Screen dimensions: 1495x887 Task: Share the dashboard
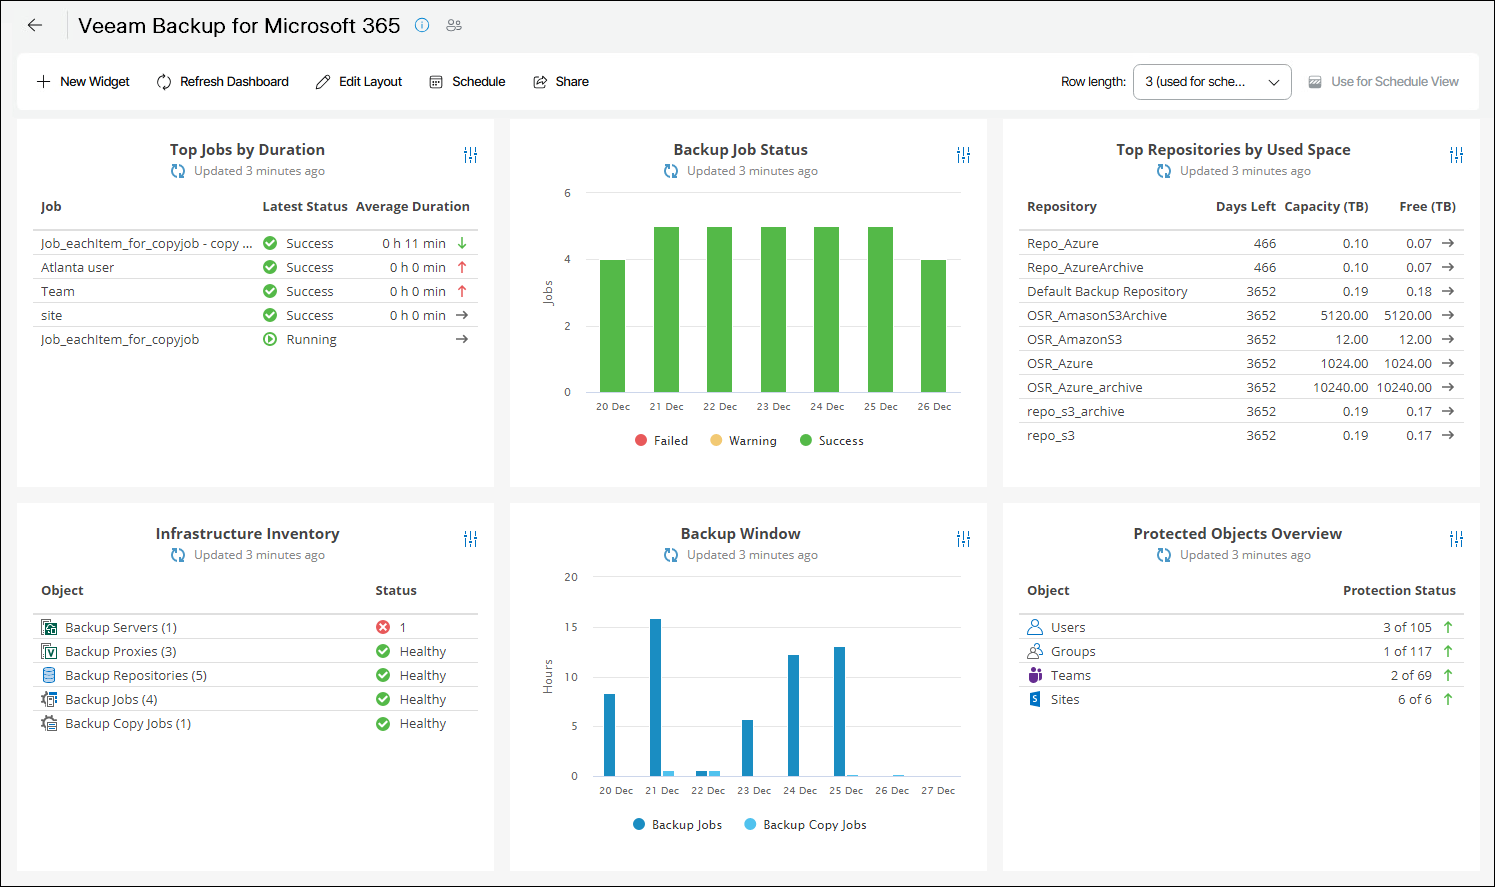coord(561,82)
